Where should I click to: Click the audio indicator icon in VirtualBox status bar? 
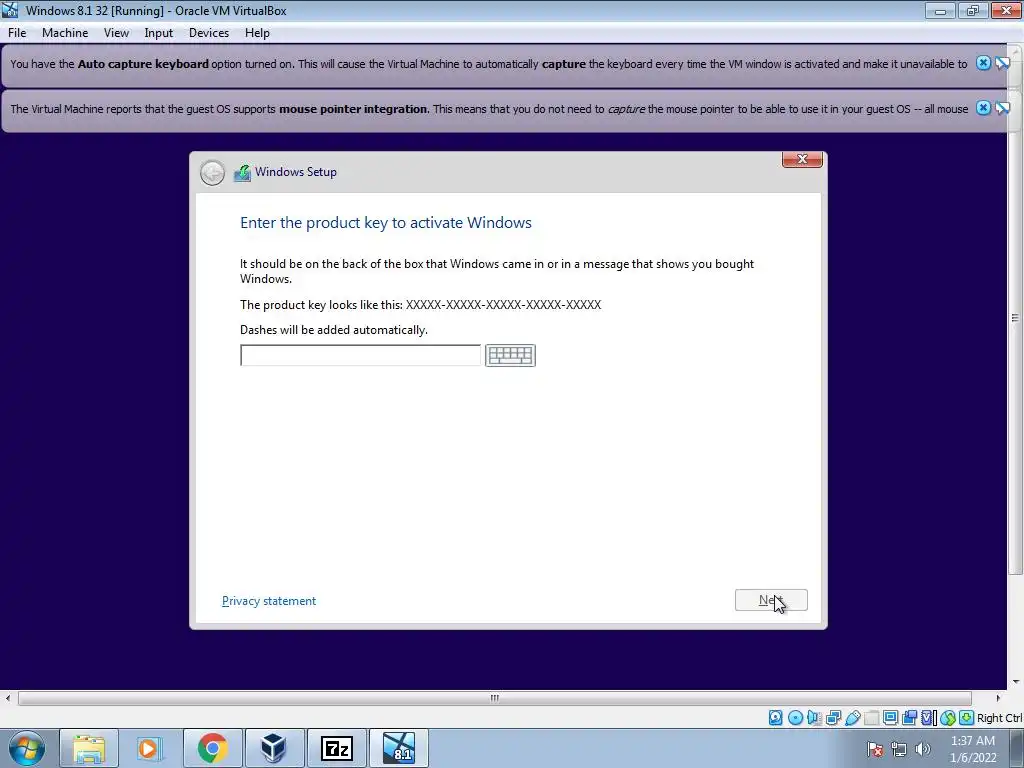814,718
